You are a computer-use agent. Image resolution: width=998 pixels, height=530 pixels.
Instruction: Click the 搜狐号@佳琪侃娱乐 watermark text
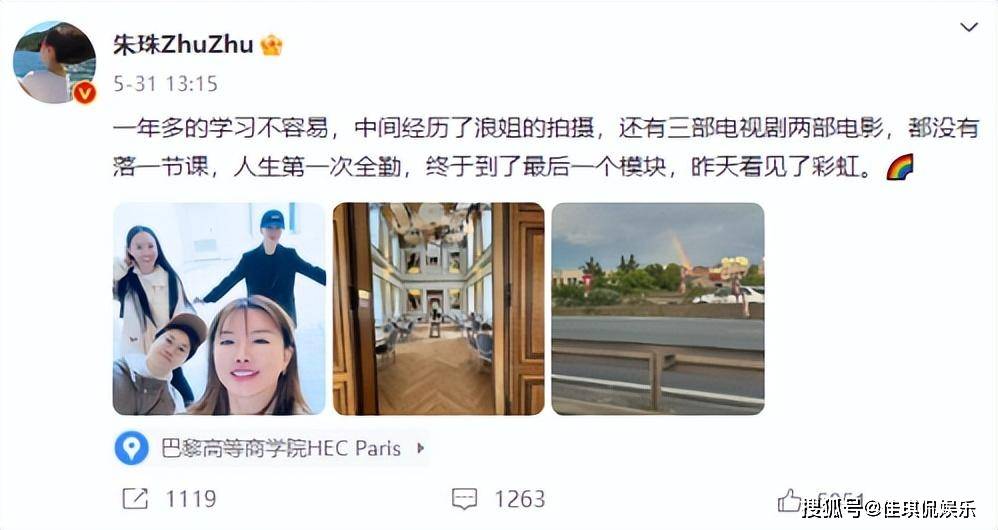click(x=889, y=509)
